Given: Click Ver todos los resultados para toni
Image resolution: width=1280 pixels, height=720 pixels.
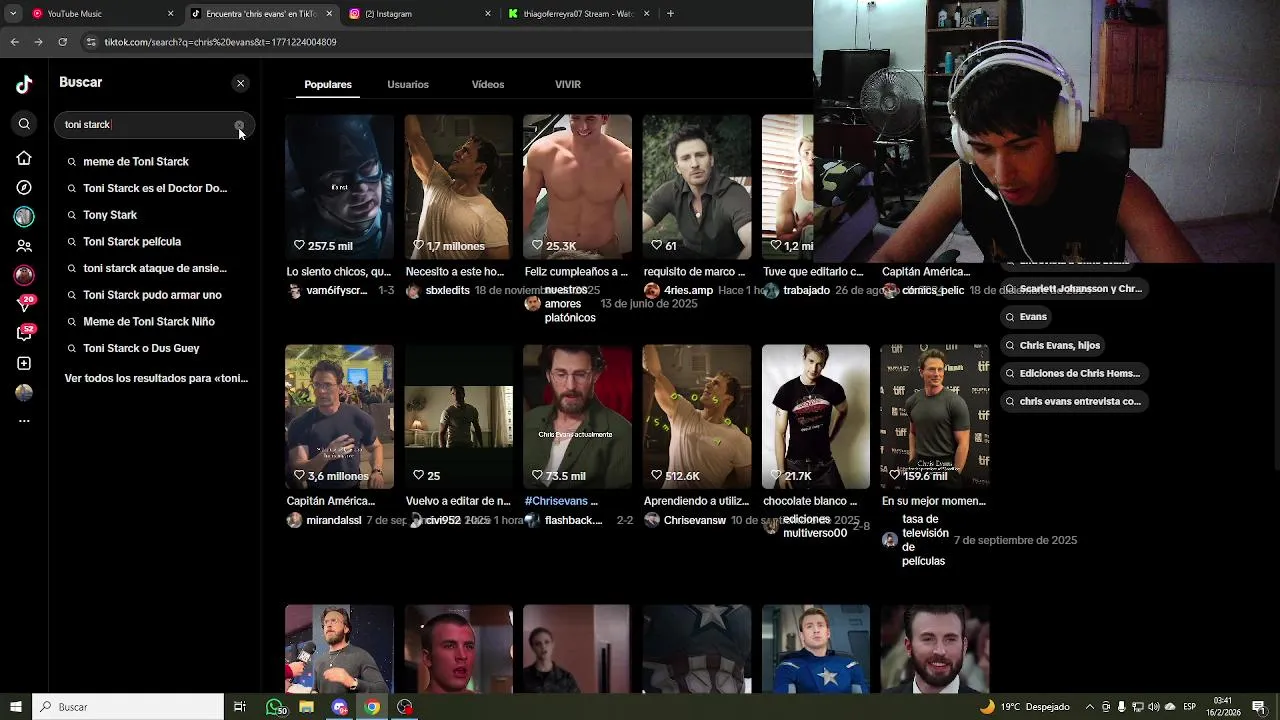Looking at the screenshot, I should click(156, 378).
